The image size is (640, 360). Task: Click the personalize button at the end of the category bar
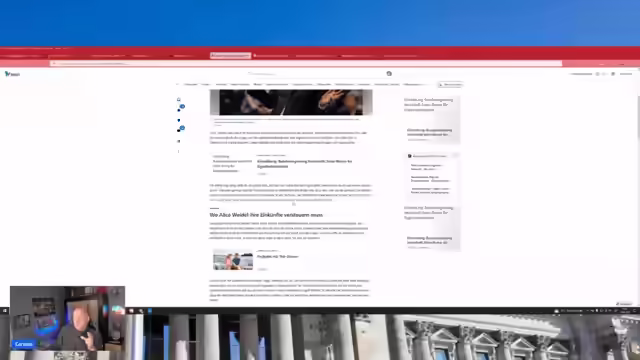tap(451, 84)
